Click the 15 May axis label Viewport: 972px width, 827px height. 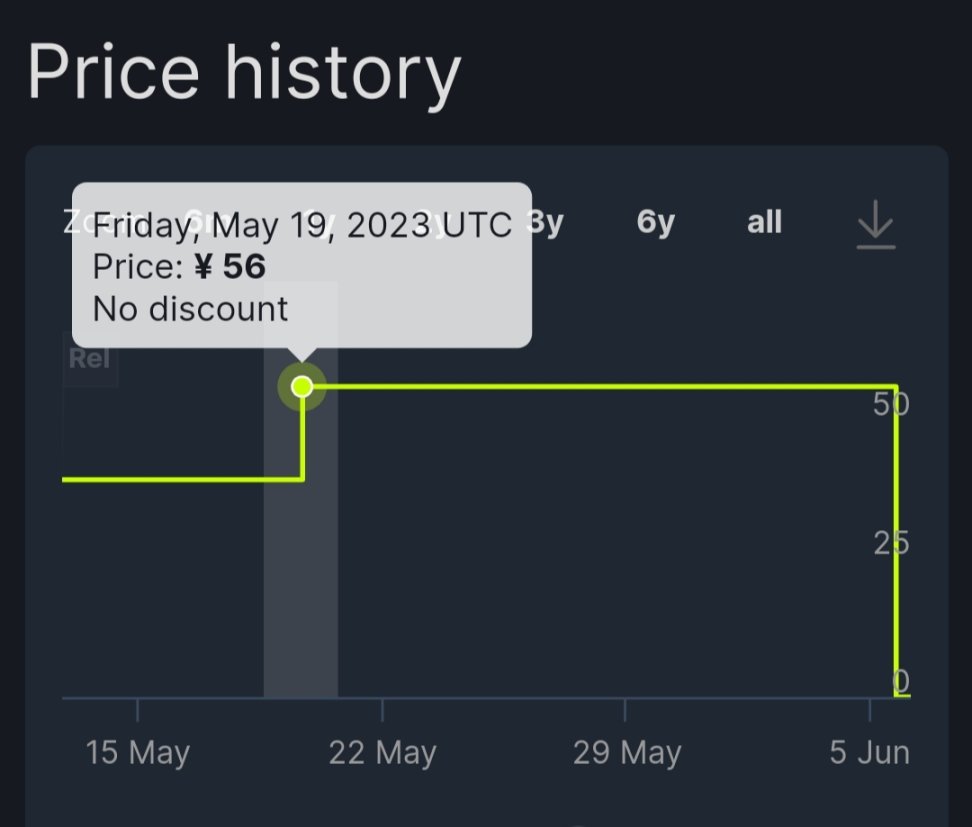pos(138,753)
